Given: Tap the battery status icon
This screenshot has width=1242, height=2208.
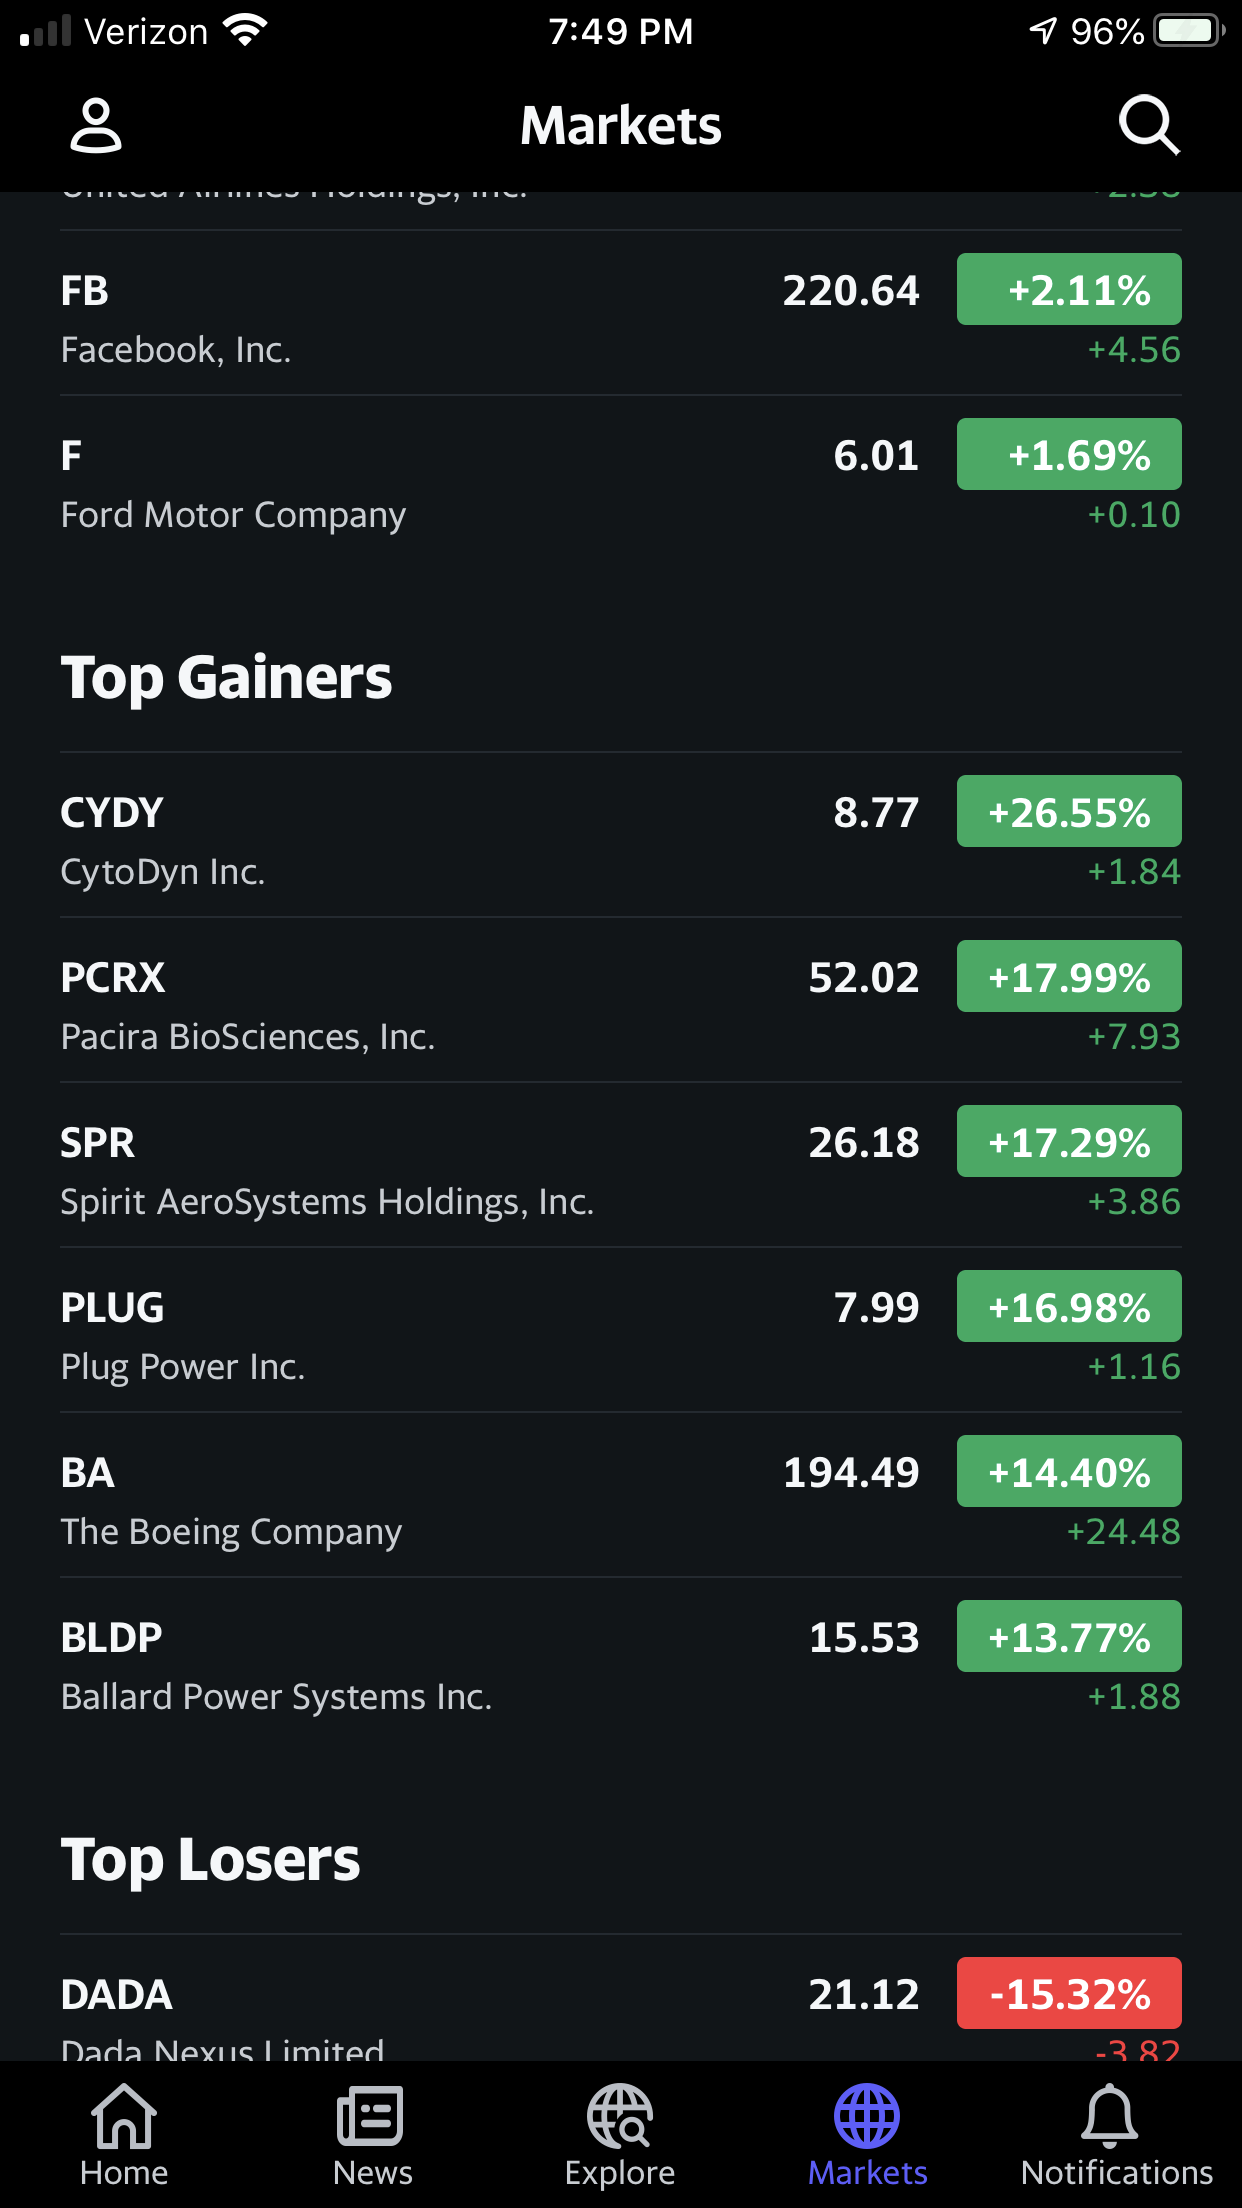Looking at the screenshot, I should coord(1188,31).
